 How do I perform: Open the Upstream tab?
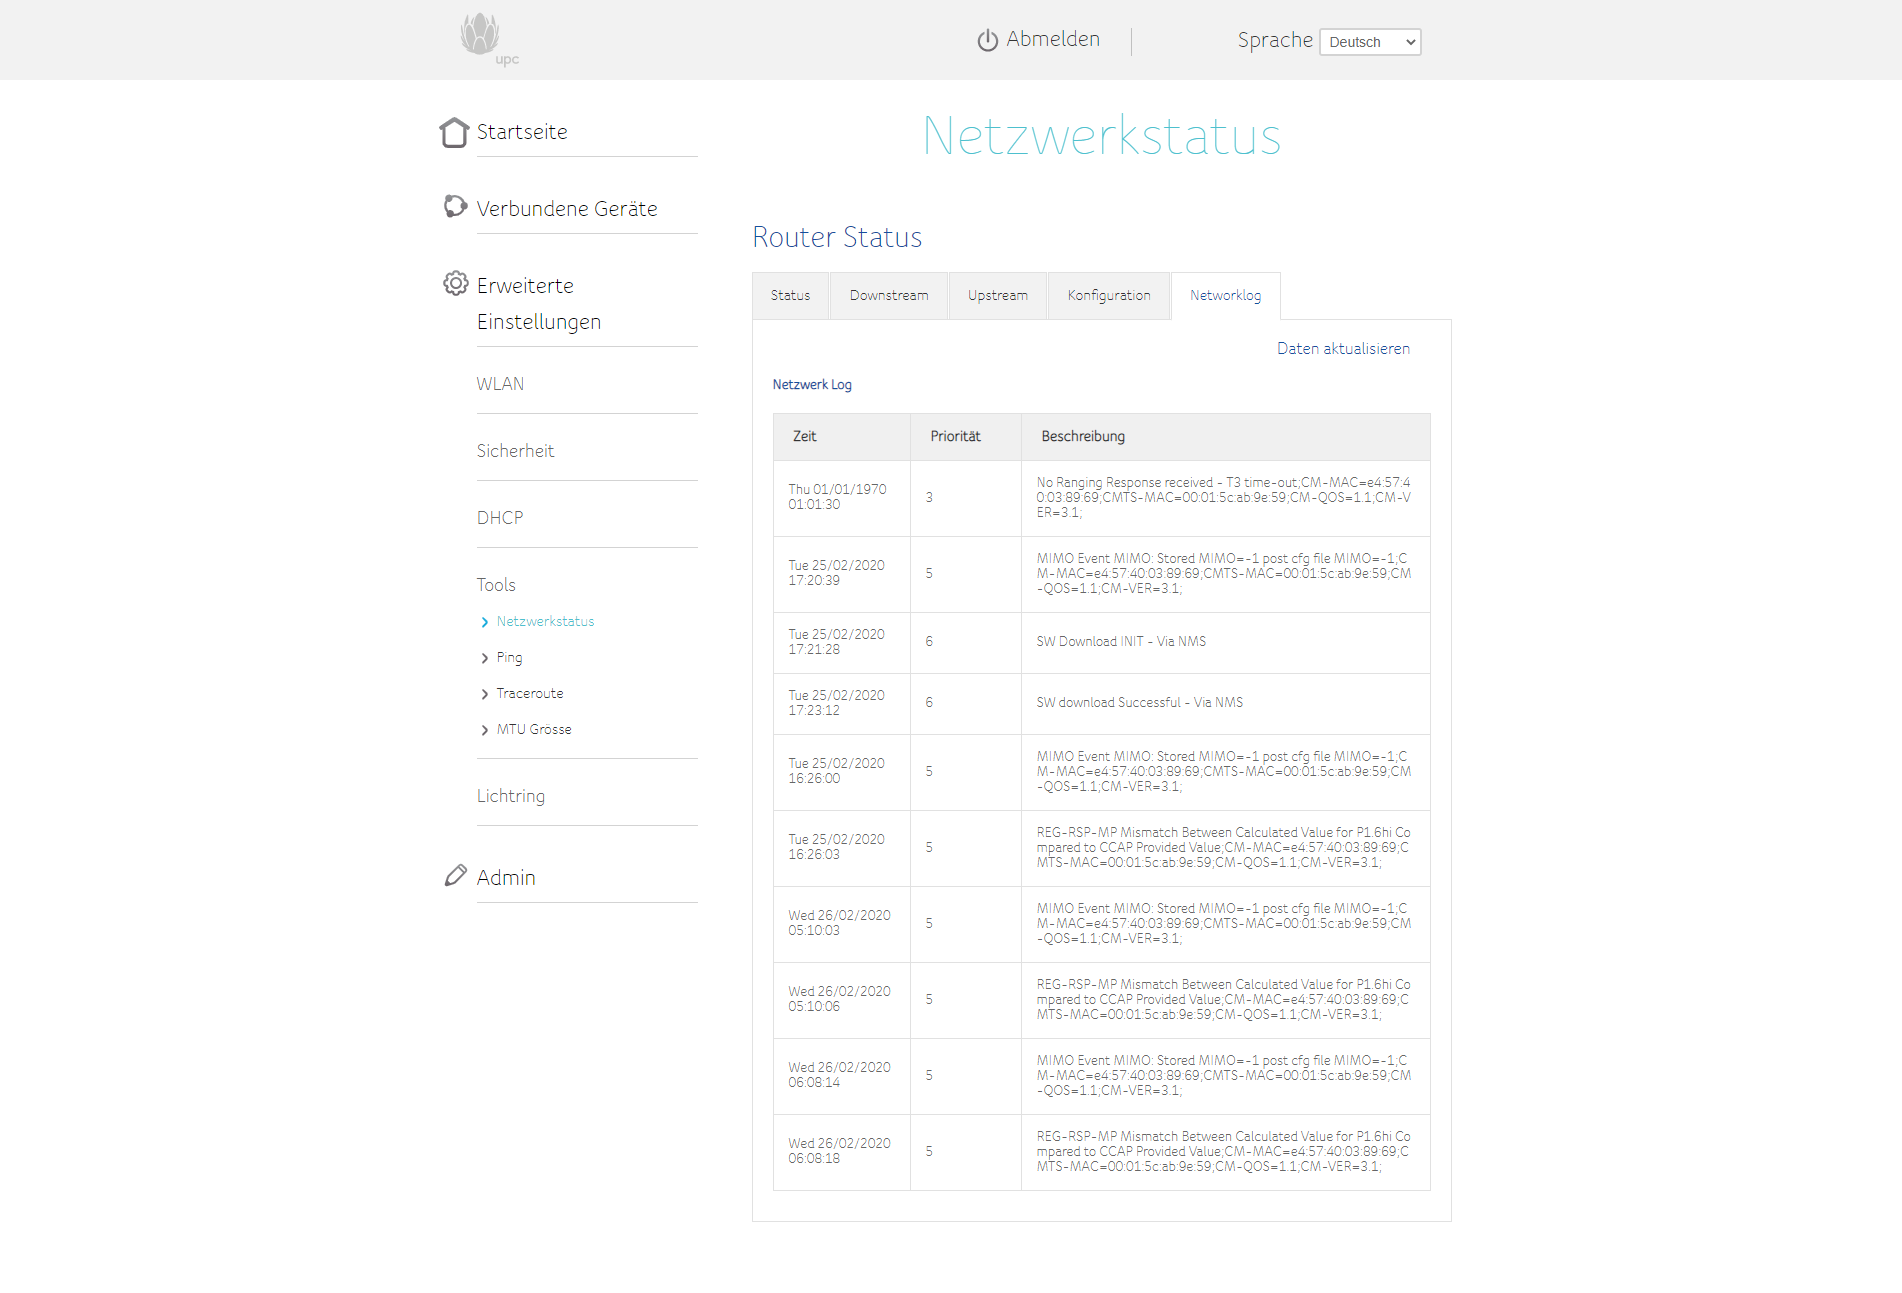tap(997, 296)
